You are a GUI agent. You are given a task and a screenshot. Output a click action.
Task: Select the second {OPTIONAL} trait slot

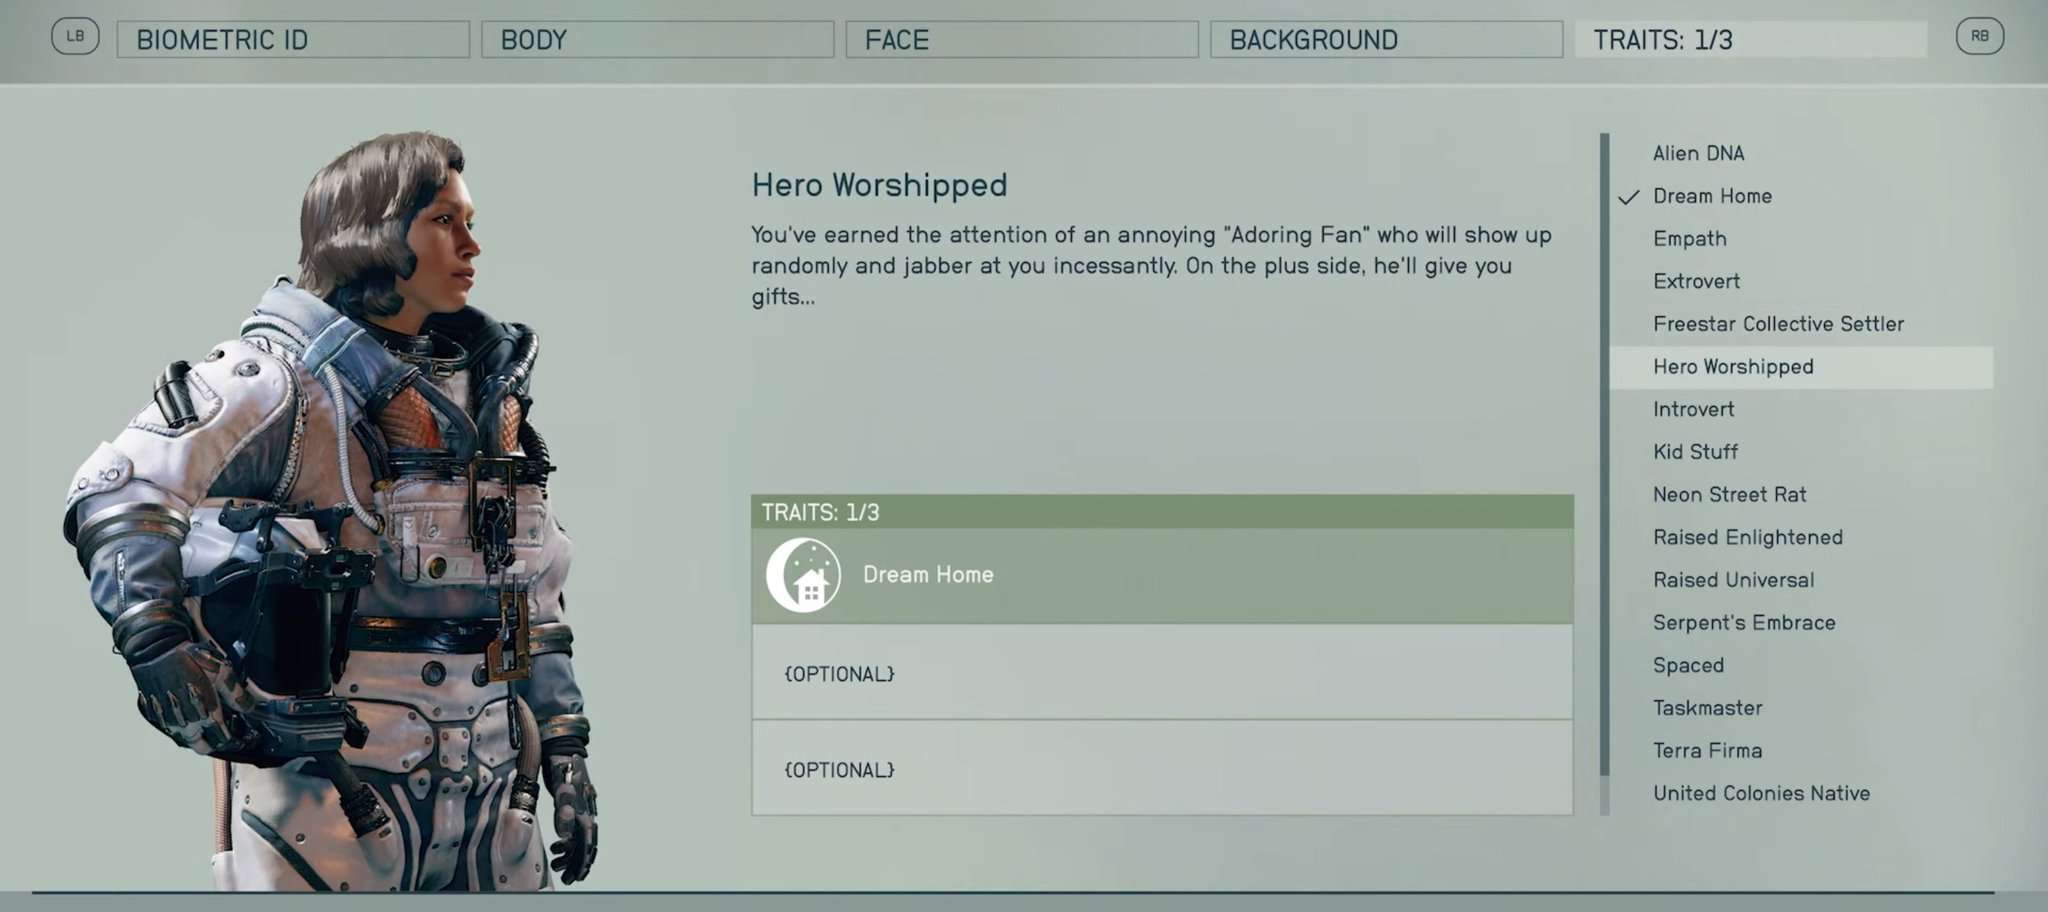click(1162, 769)
